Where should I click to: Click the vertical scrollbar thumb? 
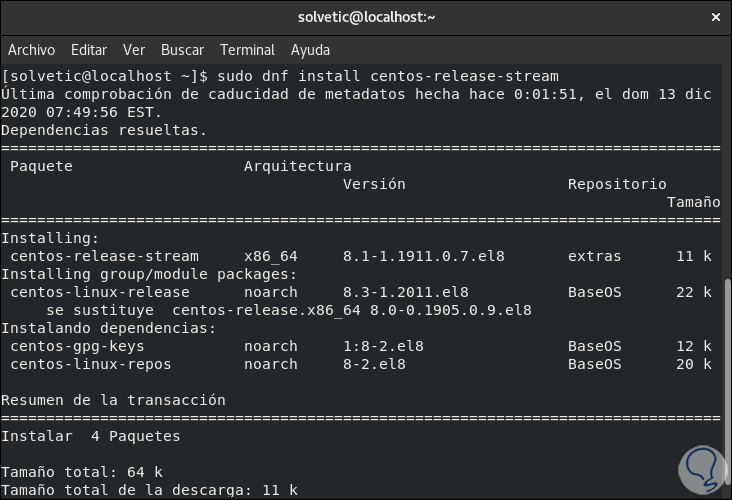[726, 390]
